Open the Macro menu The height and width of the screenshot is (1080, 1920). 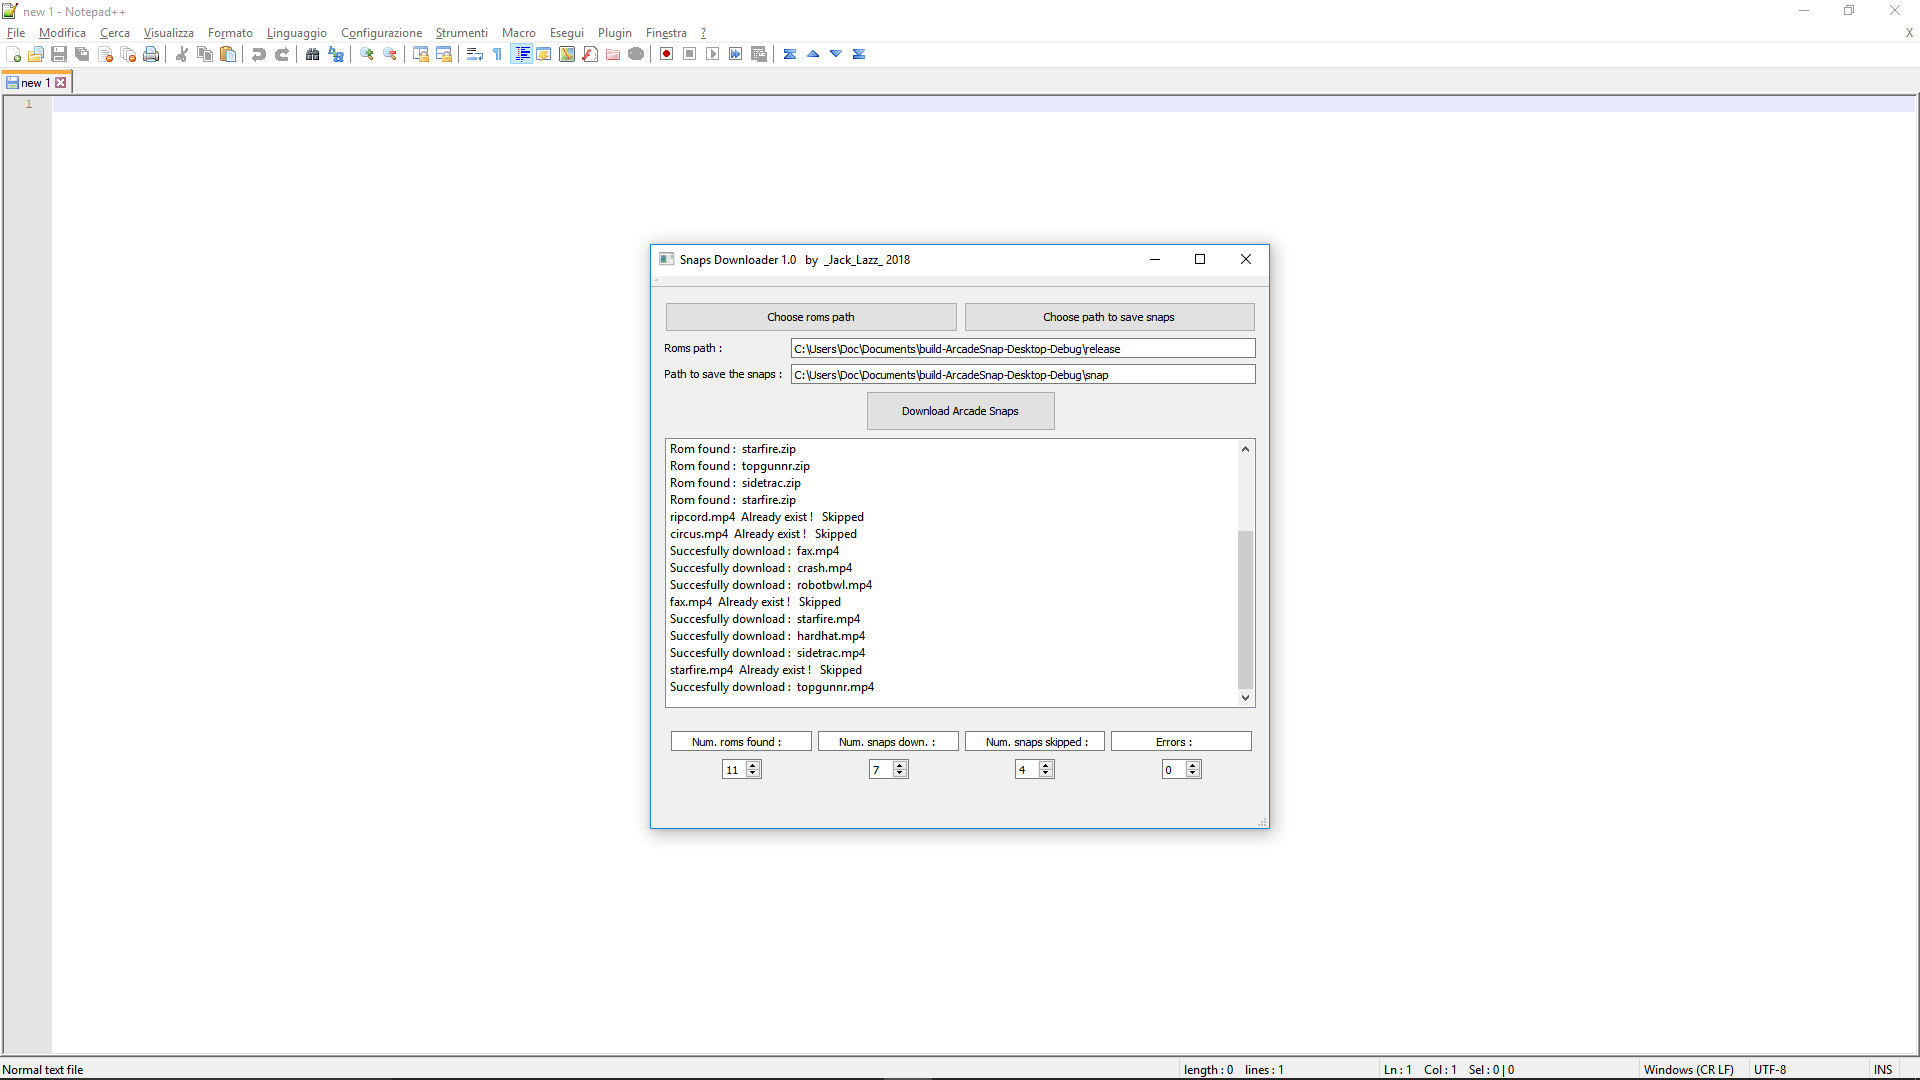pos(518,32)
